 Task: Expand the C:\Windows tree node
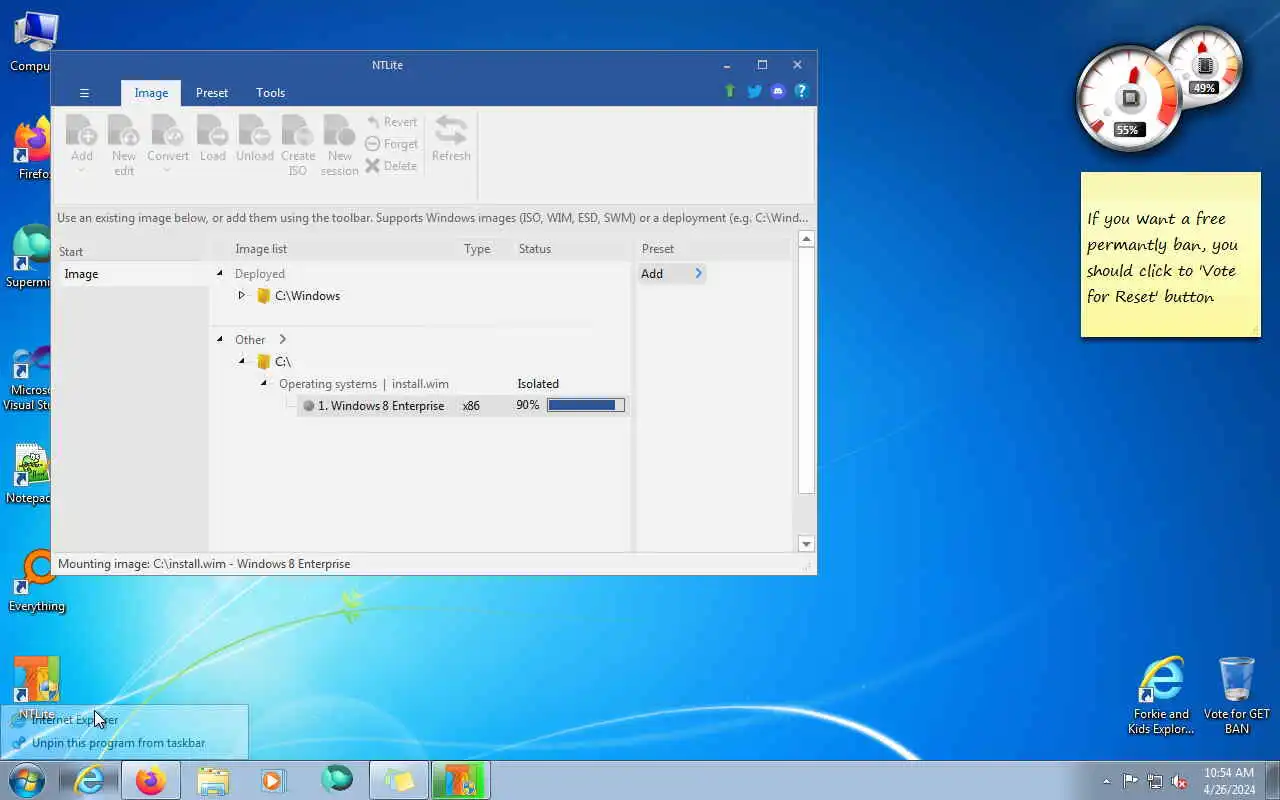[241, 295]
